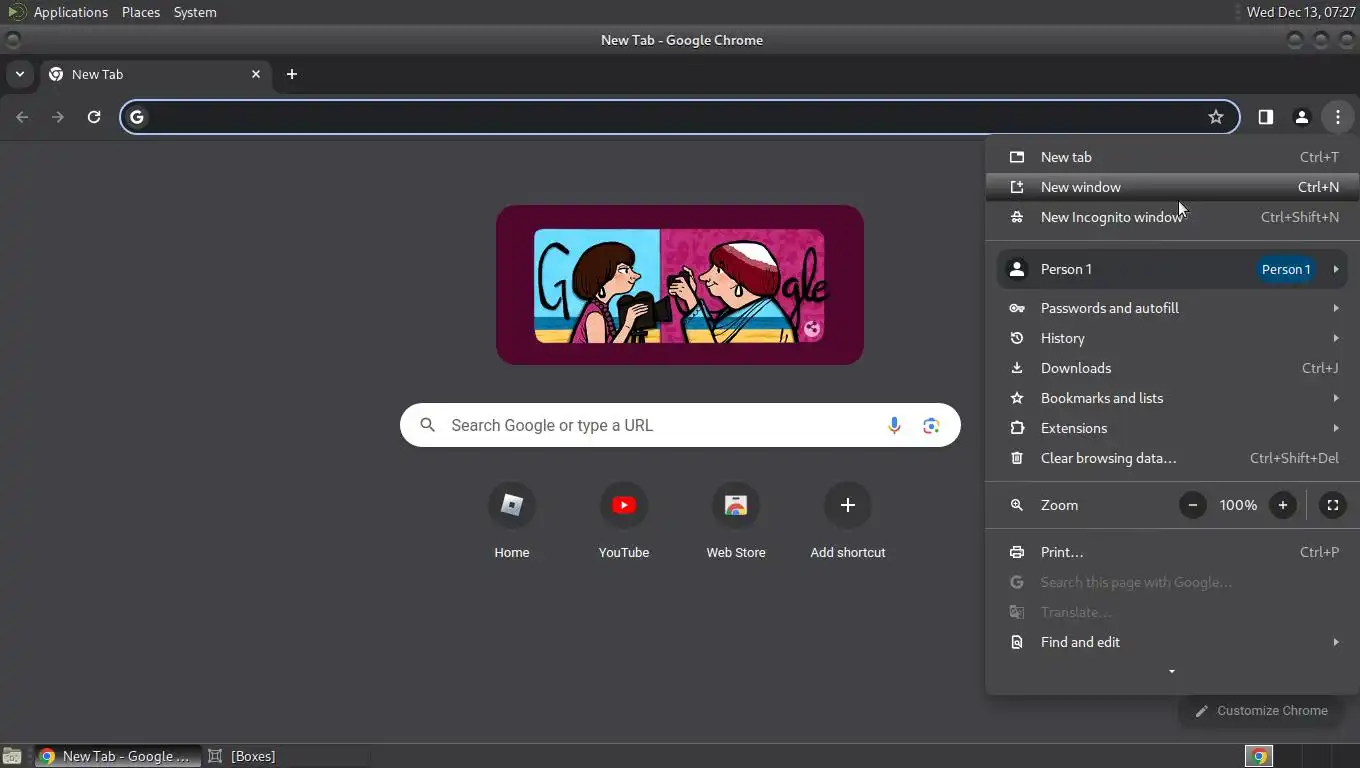
Task: Bookmark this tab with the star icon
Action: tap(1216, 117)
